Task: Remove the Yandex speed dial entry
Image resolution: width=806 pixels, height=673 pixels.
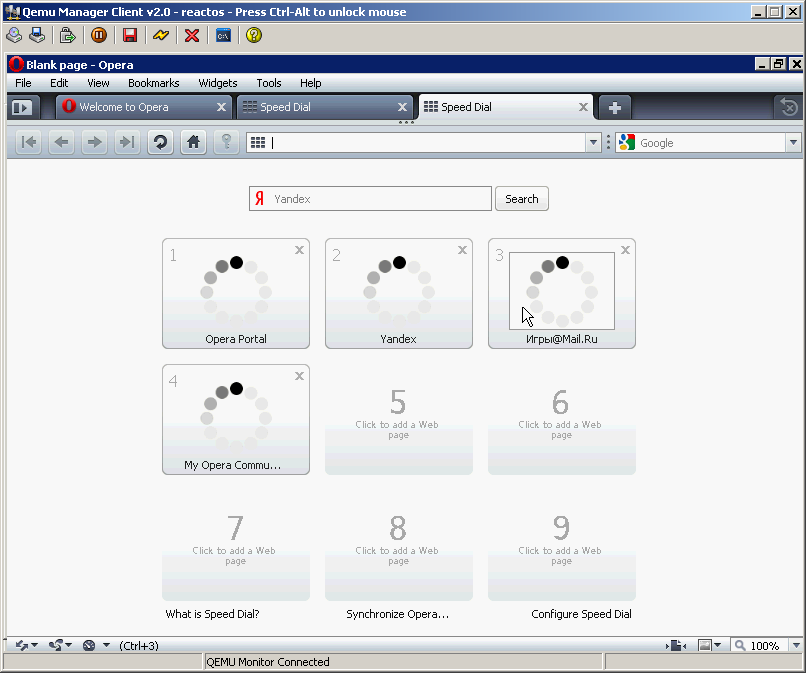Action: point(462,250)
